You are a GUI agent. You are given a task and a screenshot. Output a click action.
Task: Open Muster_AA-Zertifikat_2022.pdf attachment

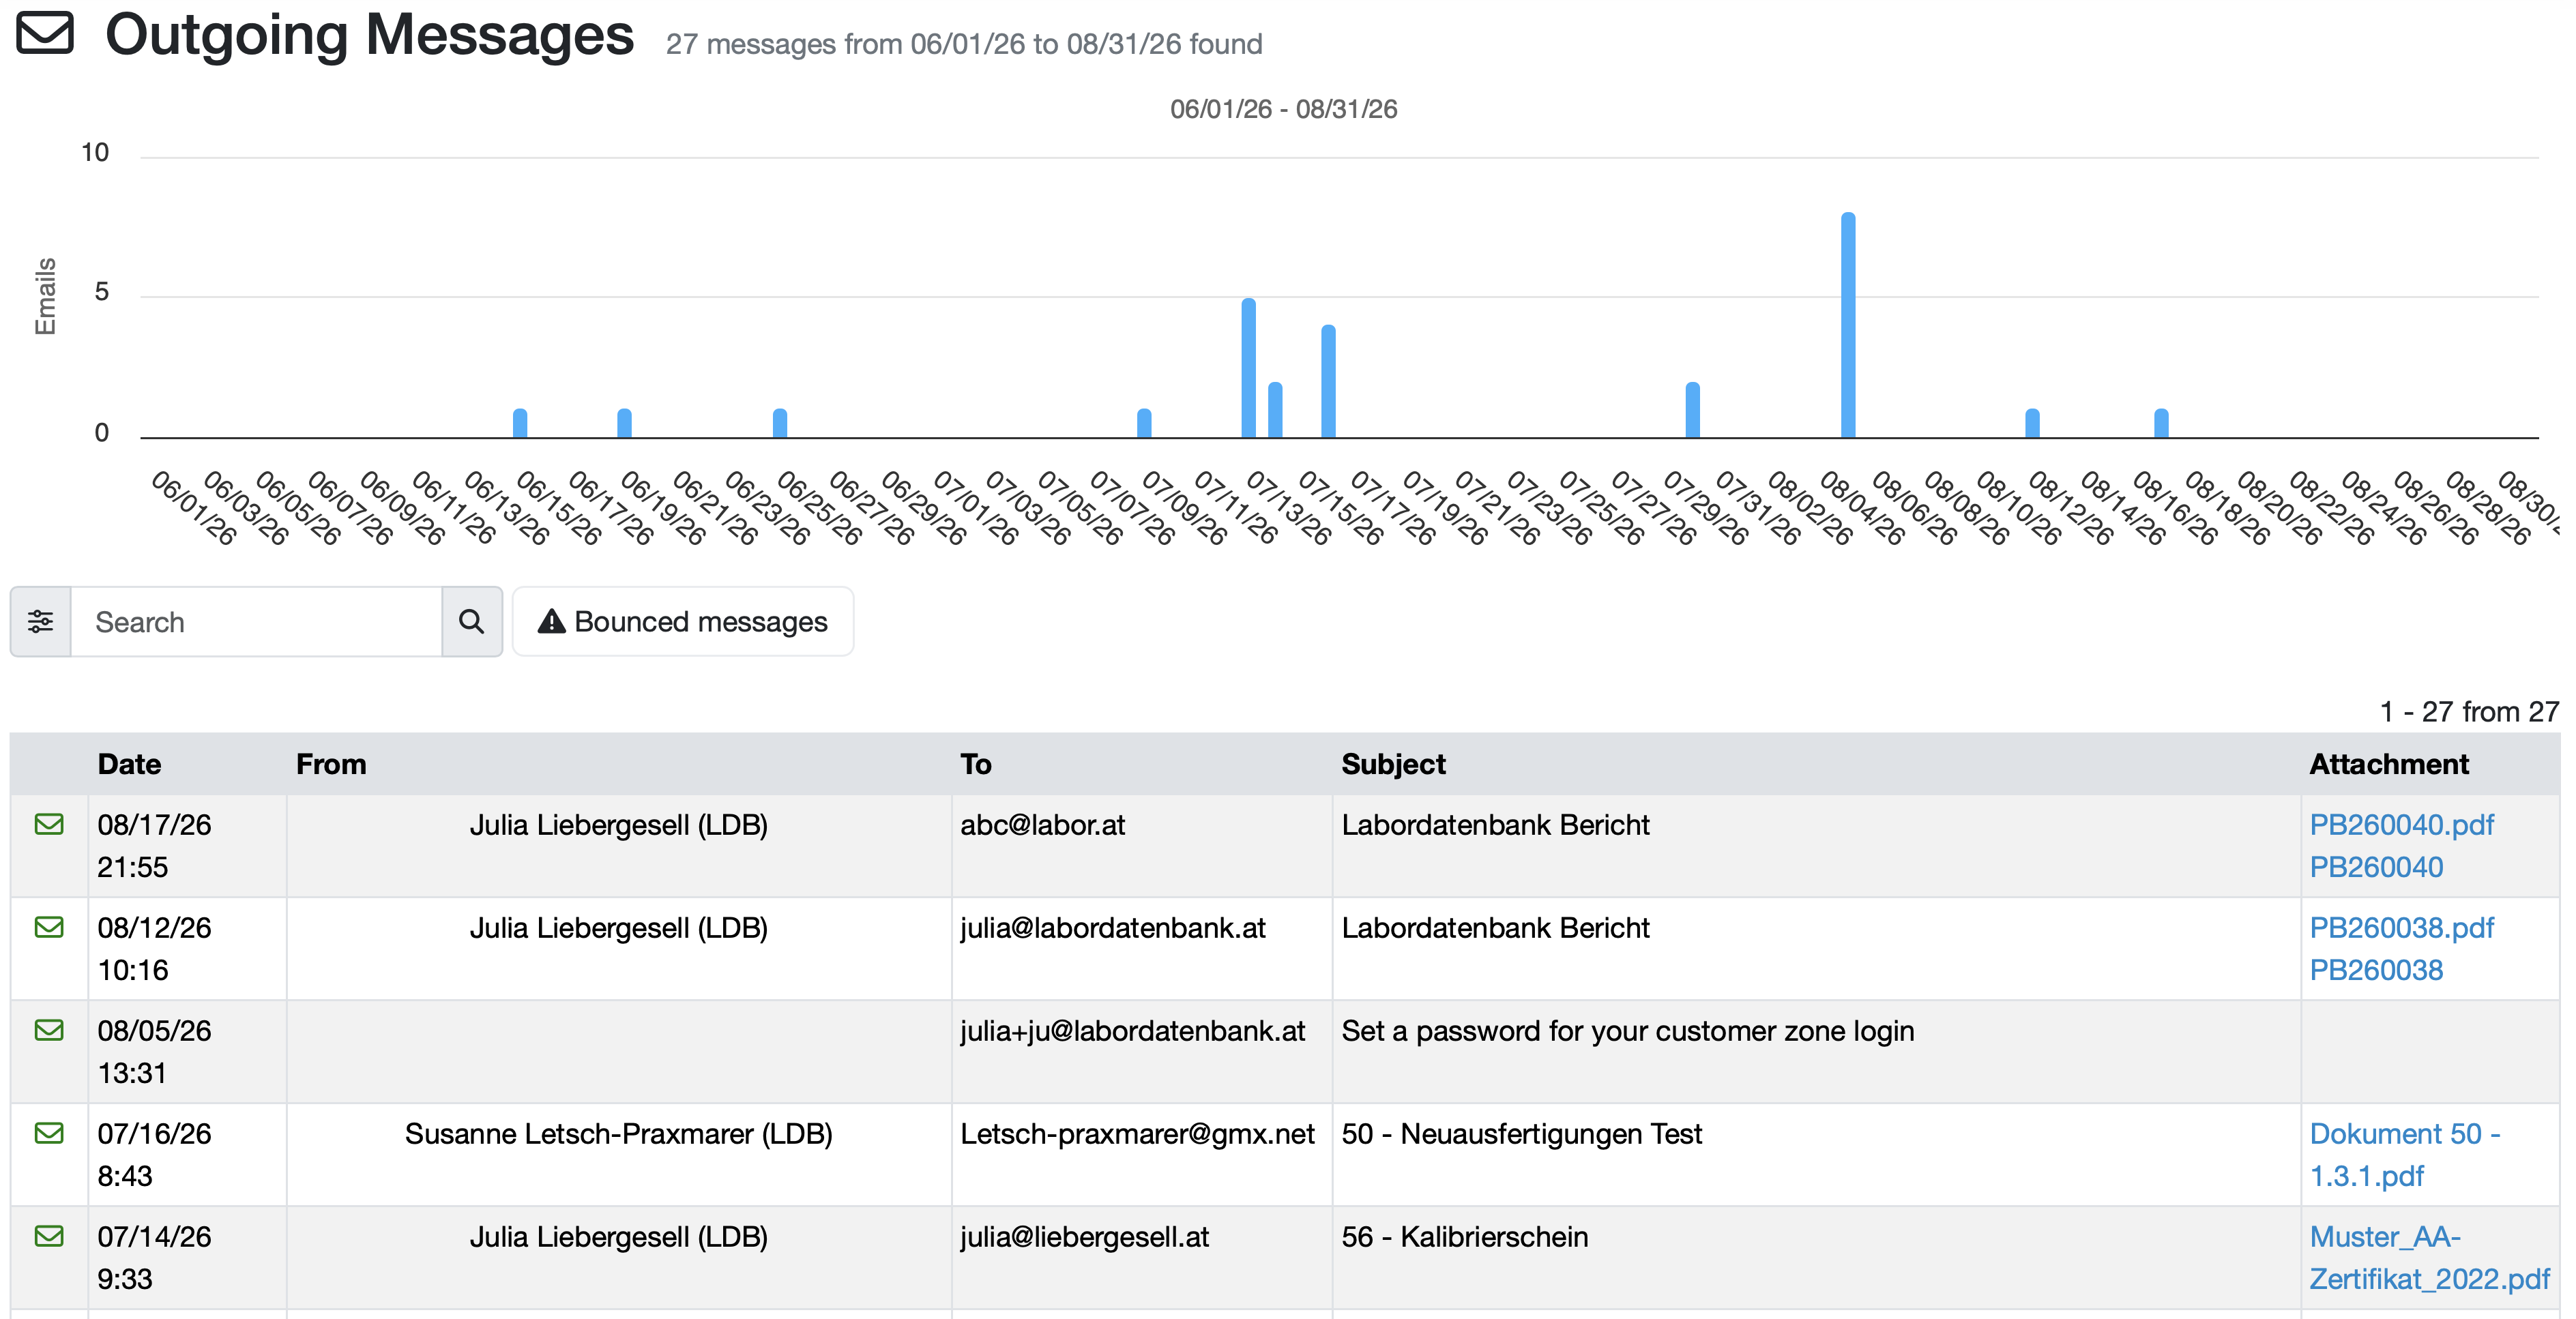(x=2429, y=1258)
